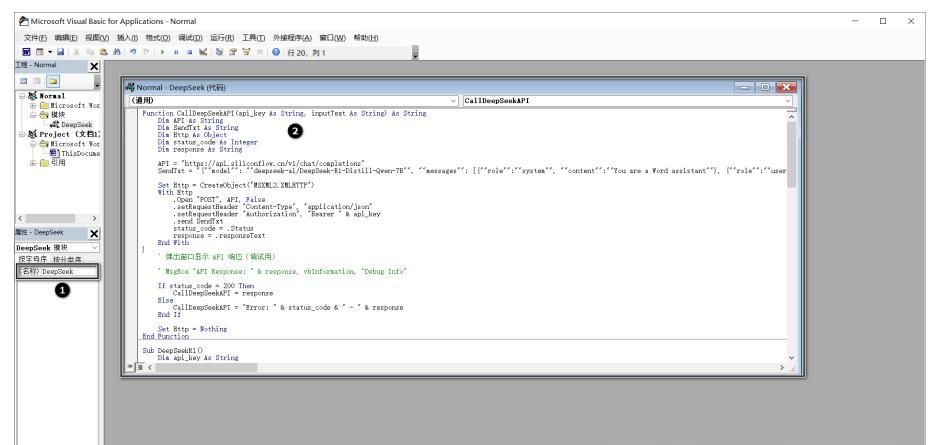
Task: Select ThisDocument item in project tree
Action: tap(75, 153)
